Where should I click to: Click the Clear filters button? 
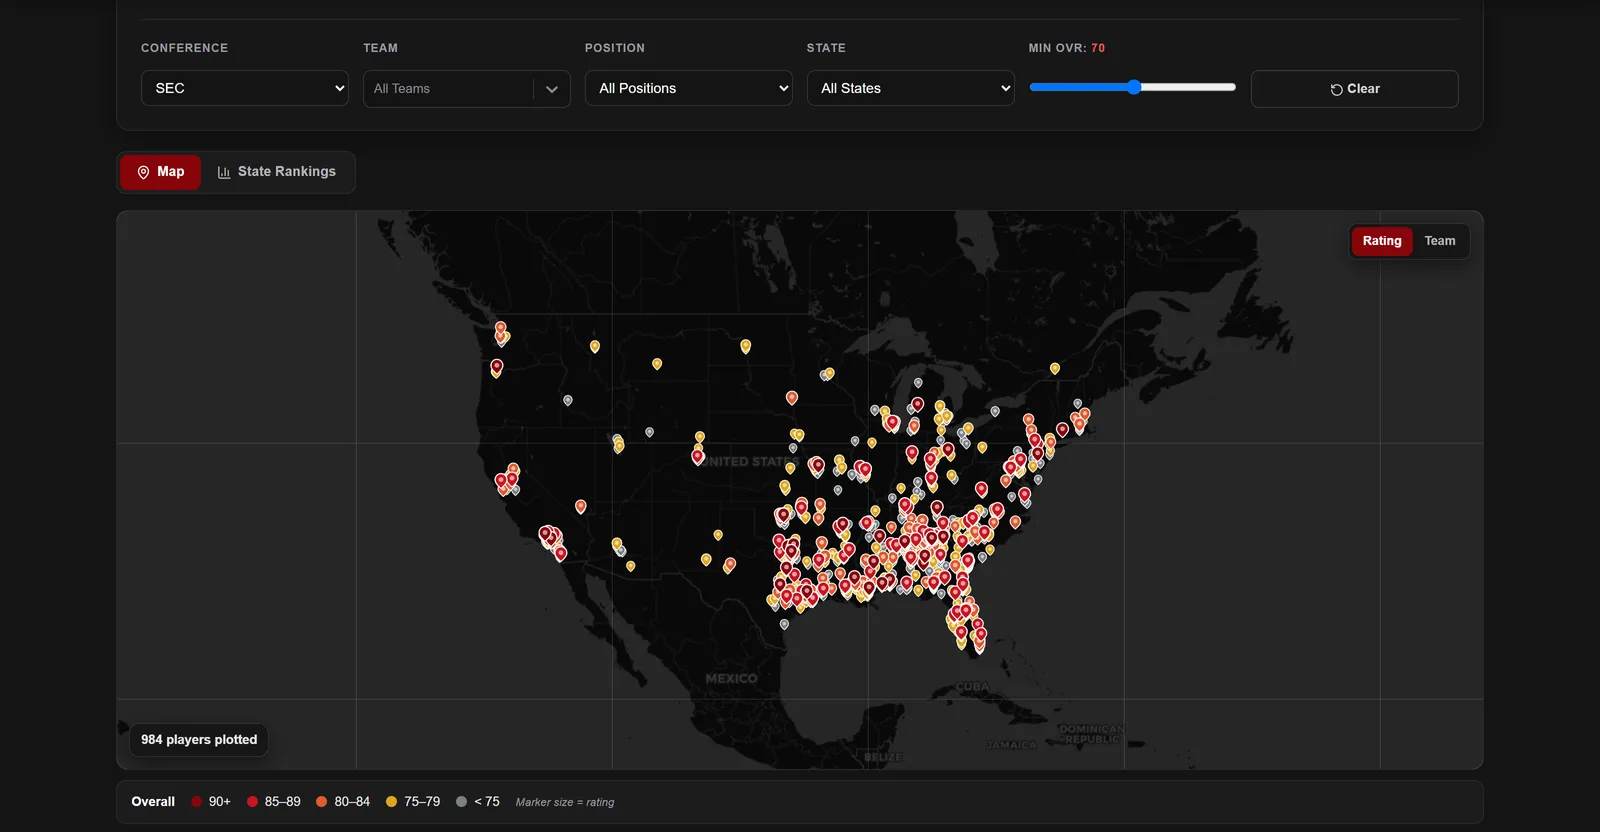pyautogui.click(x=1354, y=89)
